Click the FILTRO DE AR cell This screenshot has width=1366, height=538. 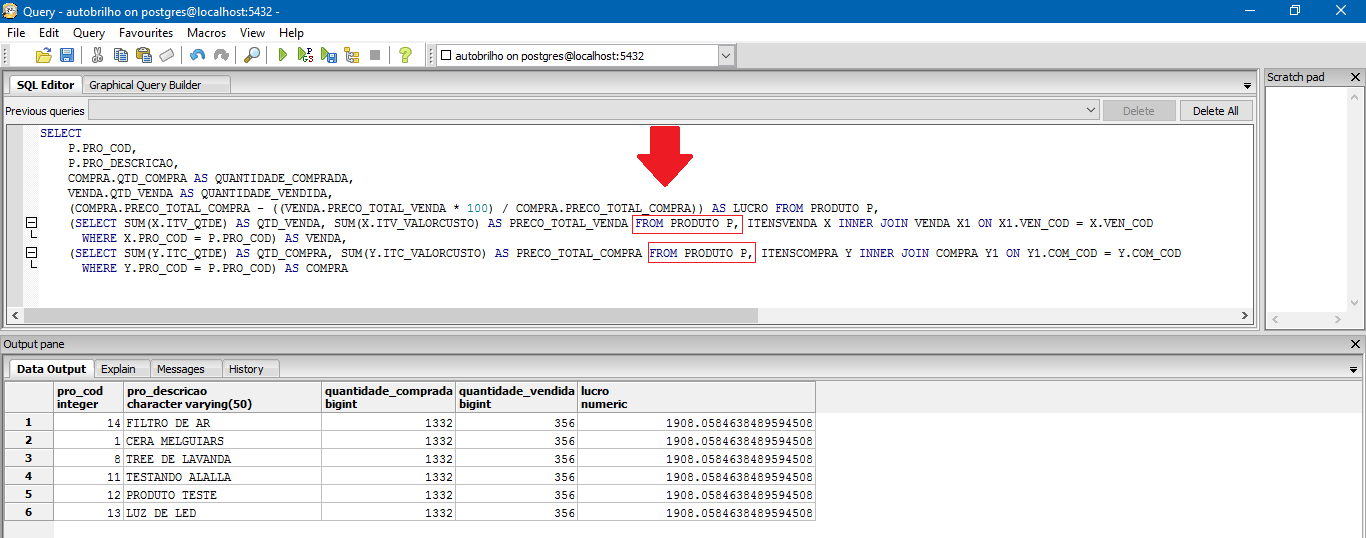[x=222, y=423]
